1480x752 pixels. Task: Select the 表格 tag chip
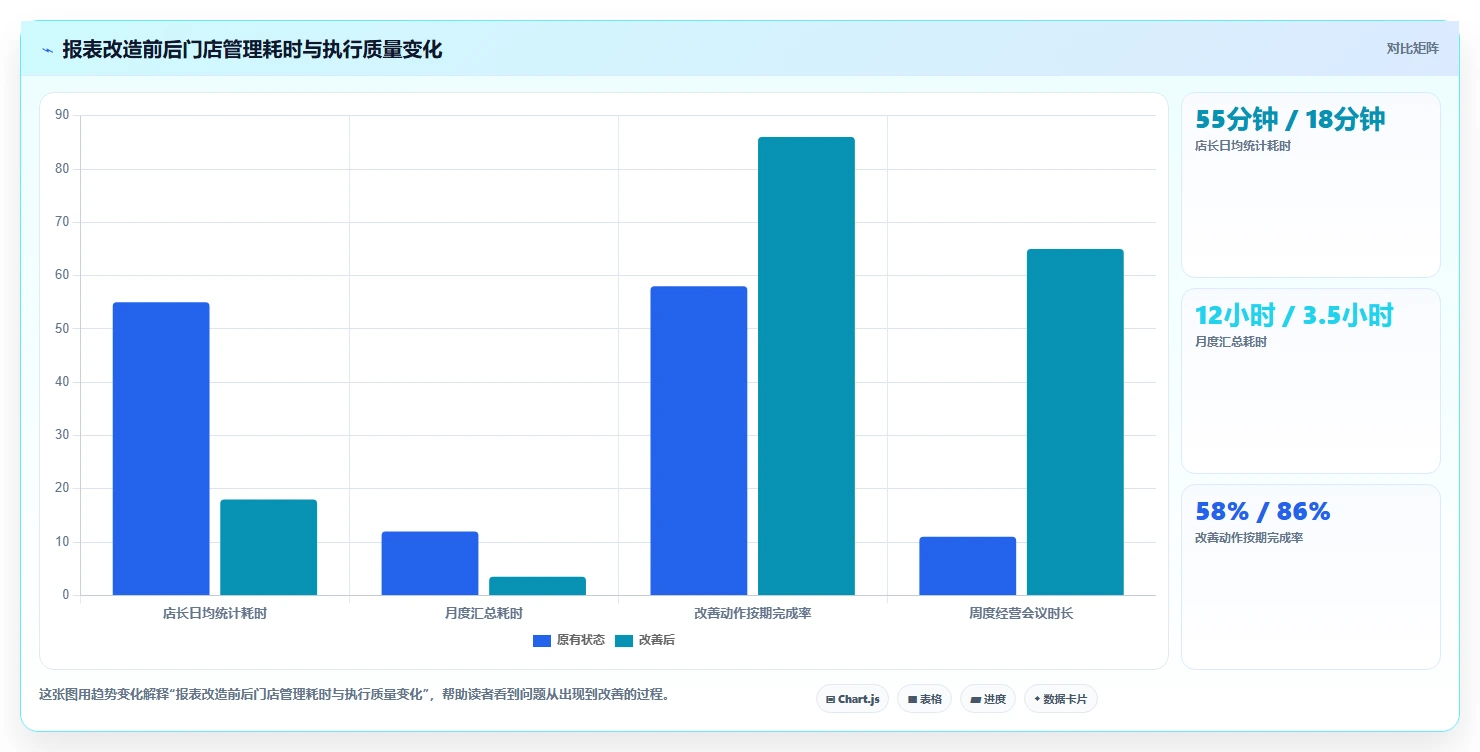tap(924, 699)
